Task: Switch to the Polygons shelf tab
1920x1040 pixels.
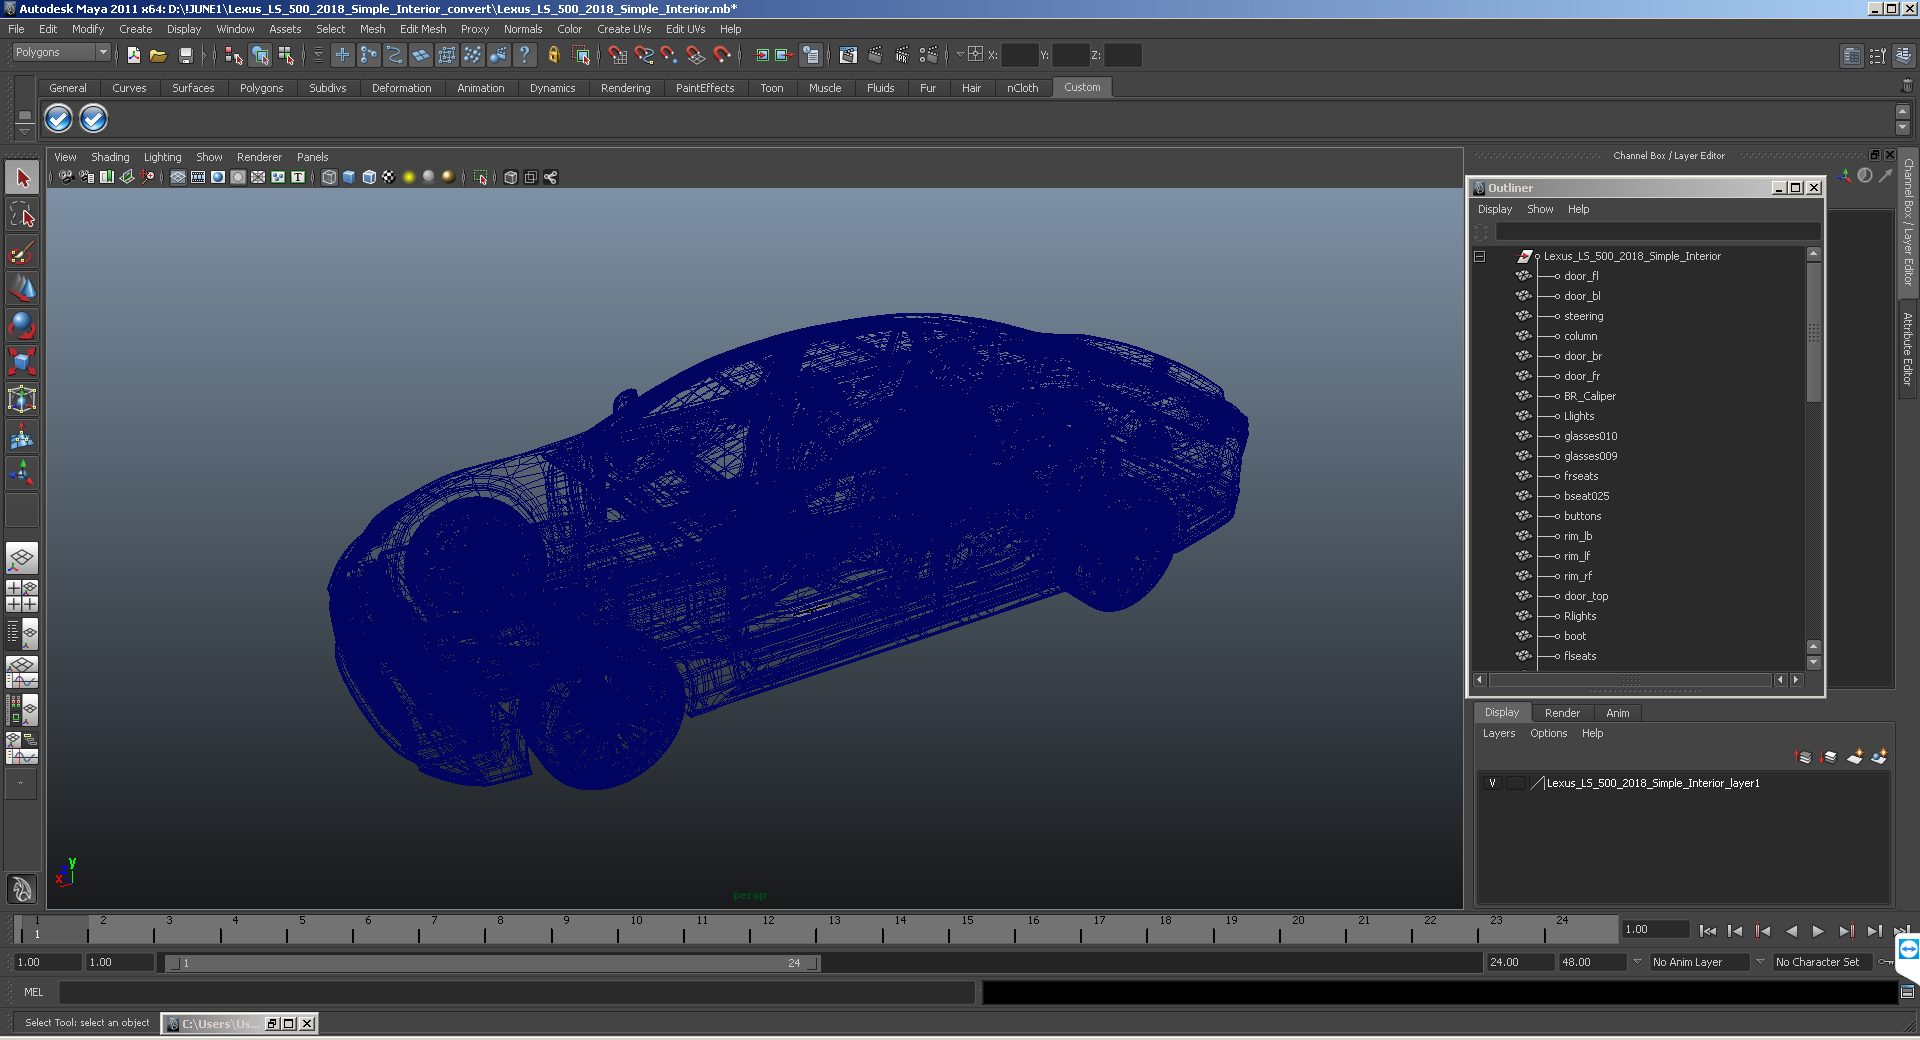Action: coord(261,88)
